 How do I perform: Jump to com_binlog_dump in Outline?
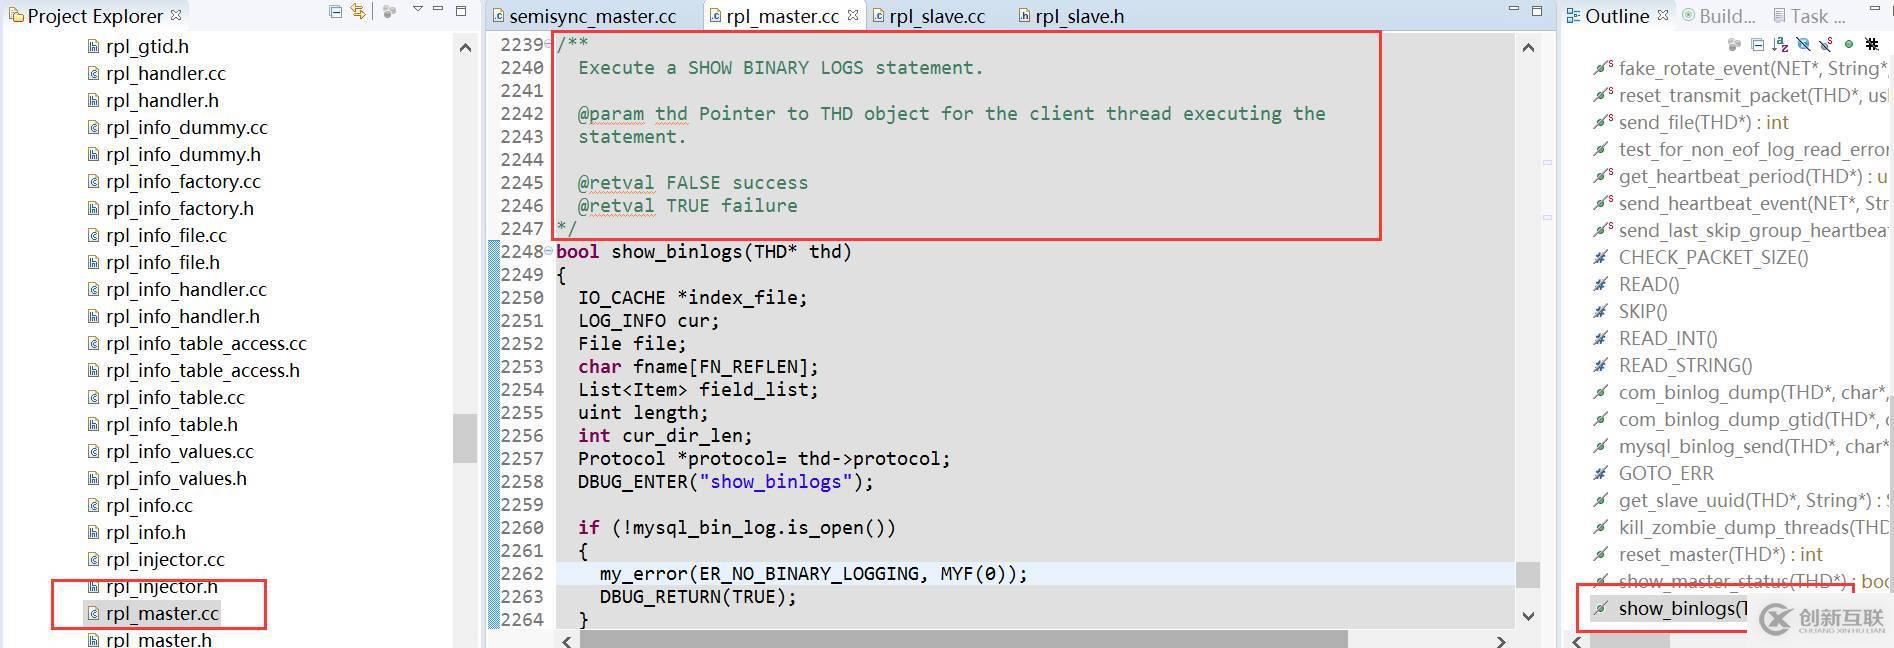[1740, 392]
